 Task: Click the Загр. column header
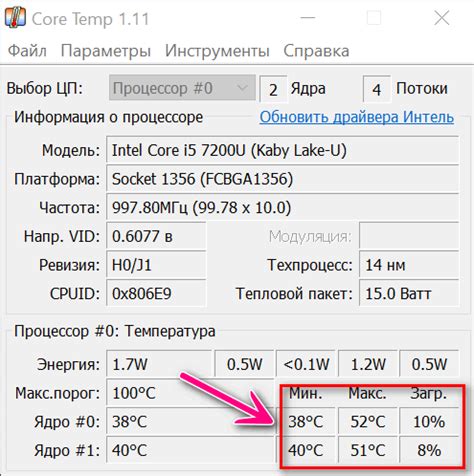click(x=428, y=394)
